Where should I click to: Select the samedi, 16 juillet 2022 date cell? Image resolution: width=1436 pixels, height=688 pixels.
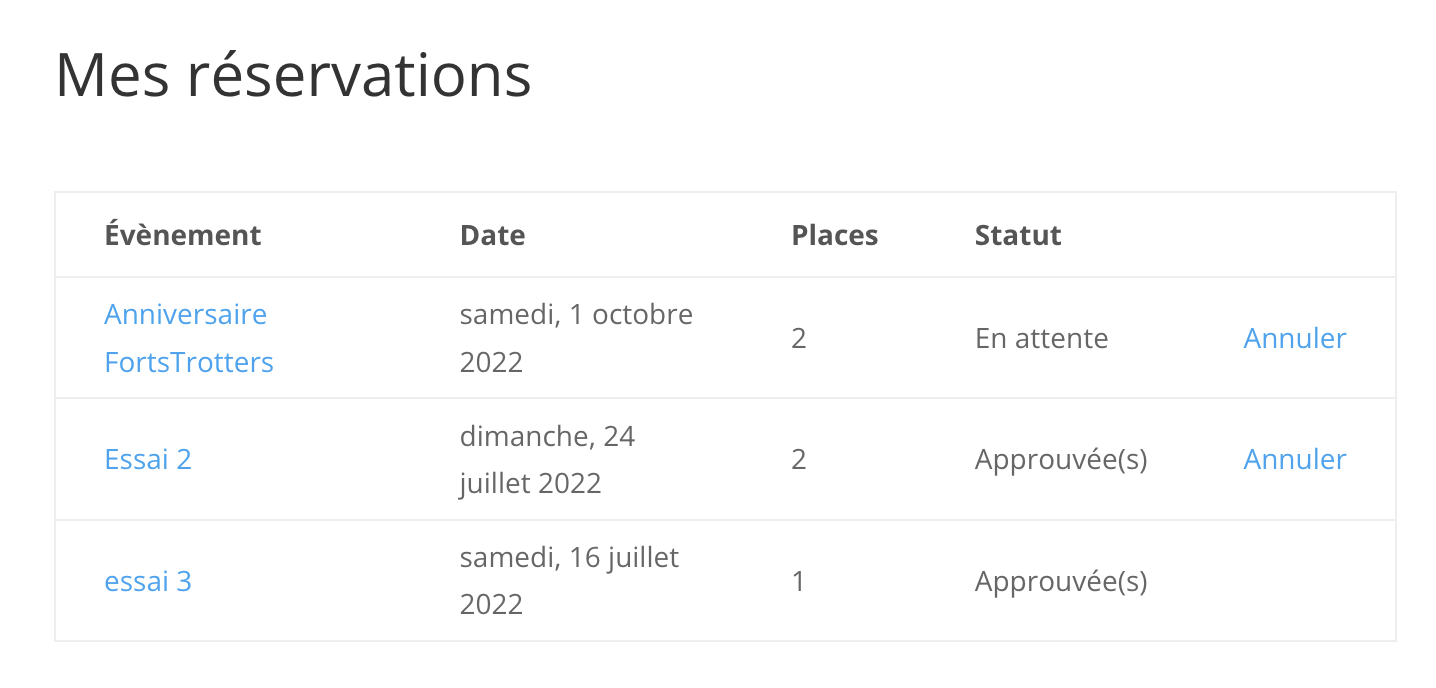pyautogui.click(x=569, y=581)
